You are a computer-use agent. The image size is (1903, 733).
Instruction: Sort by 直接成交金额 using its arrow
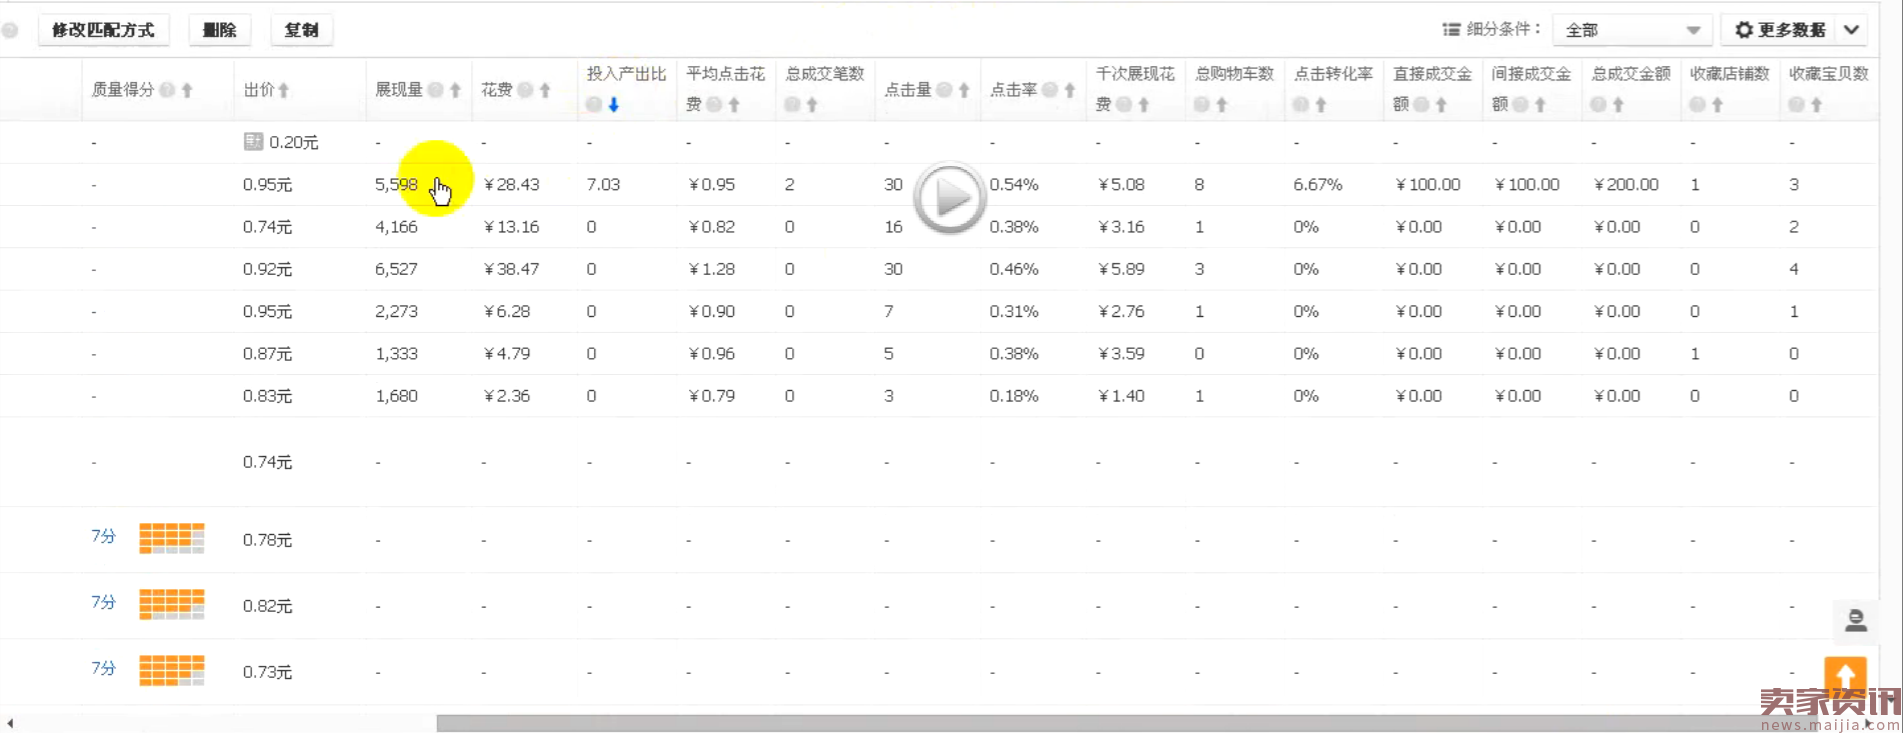pyautogui.click(x=1441, y=105)
